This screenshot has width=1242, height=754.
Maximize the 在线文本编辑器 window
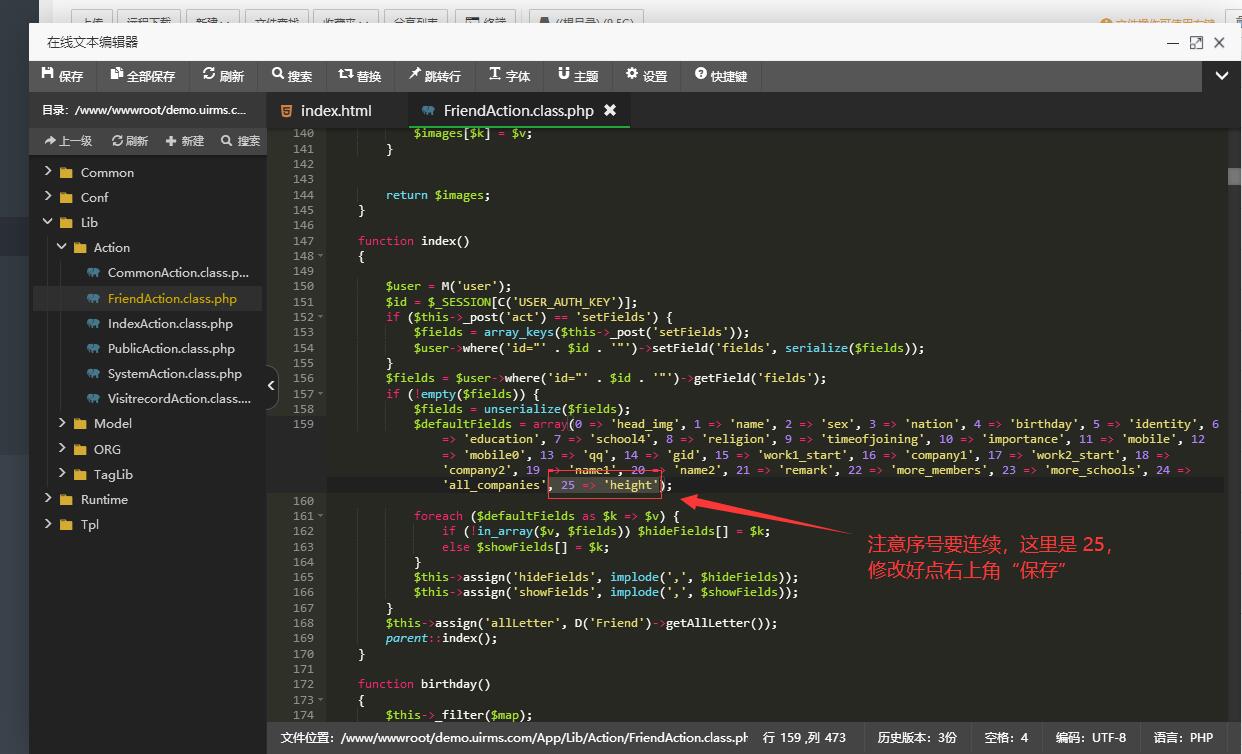pyautogui.click(x=1196, y=42)
